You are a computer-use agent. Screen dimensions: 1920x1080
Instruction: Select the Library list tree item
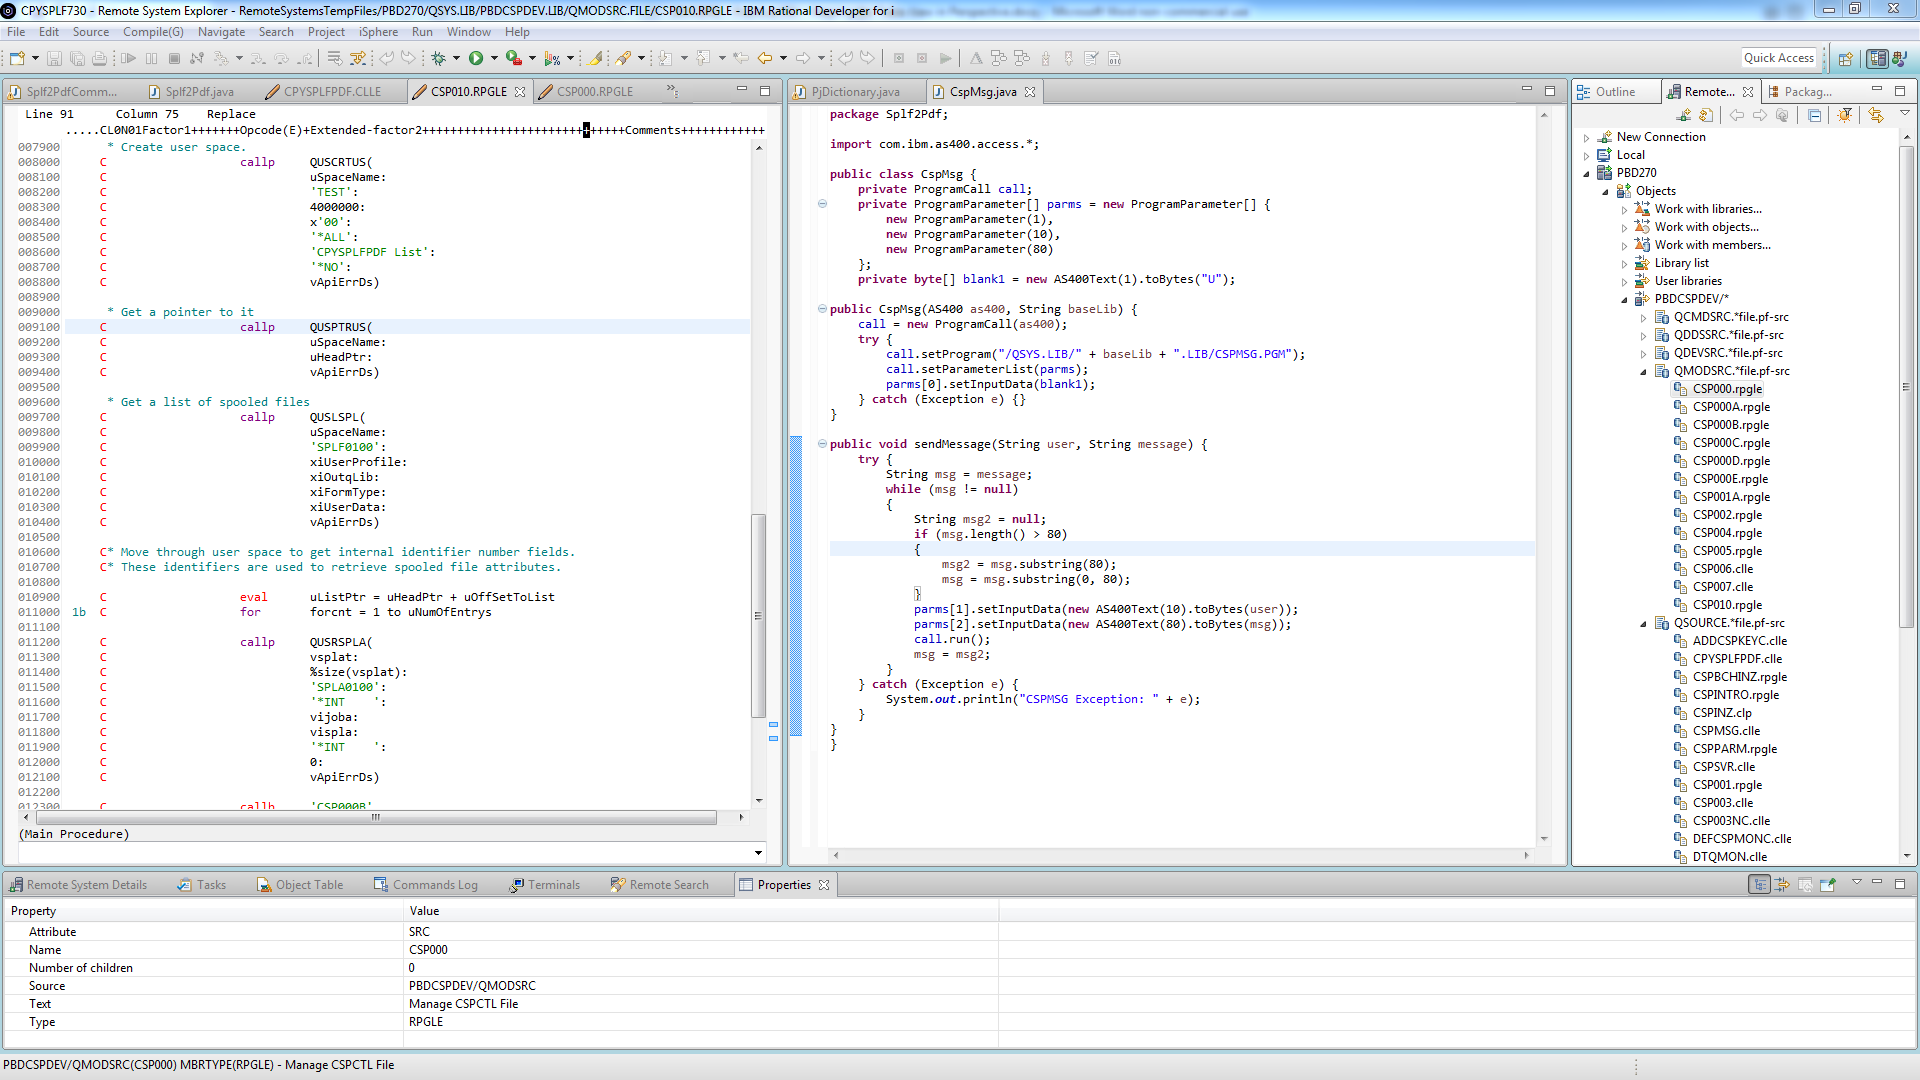pyautogui.click(x=1681, y=263)
